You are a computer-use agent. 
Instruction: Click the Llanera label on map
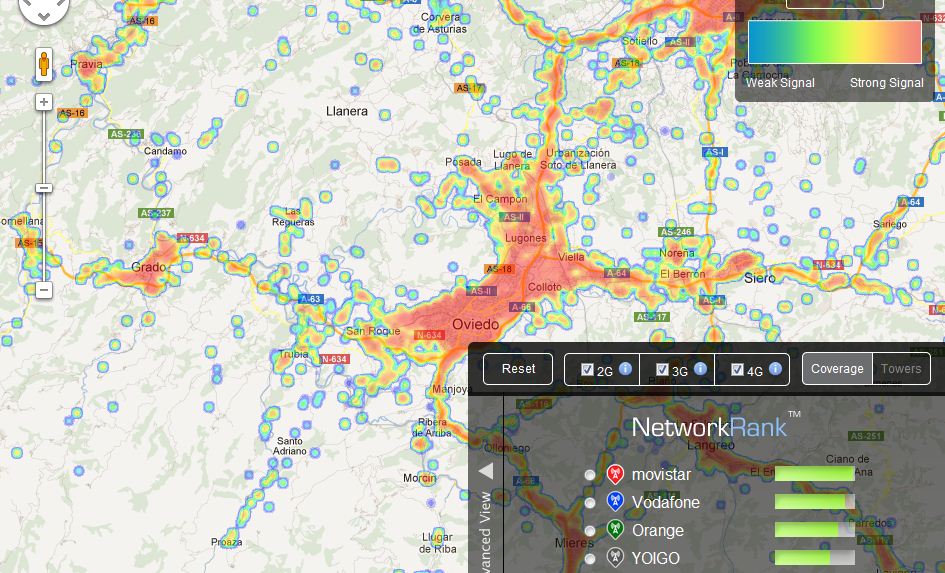coord(347,111)
